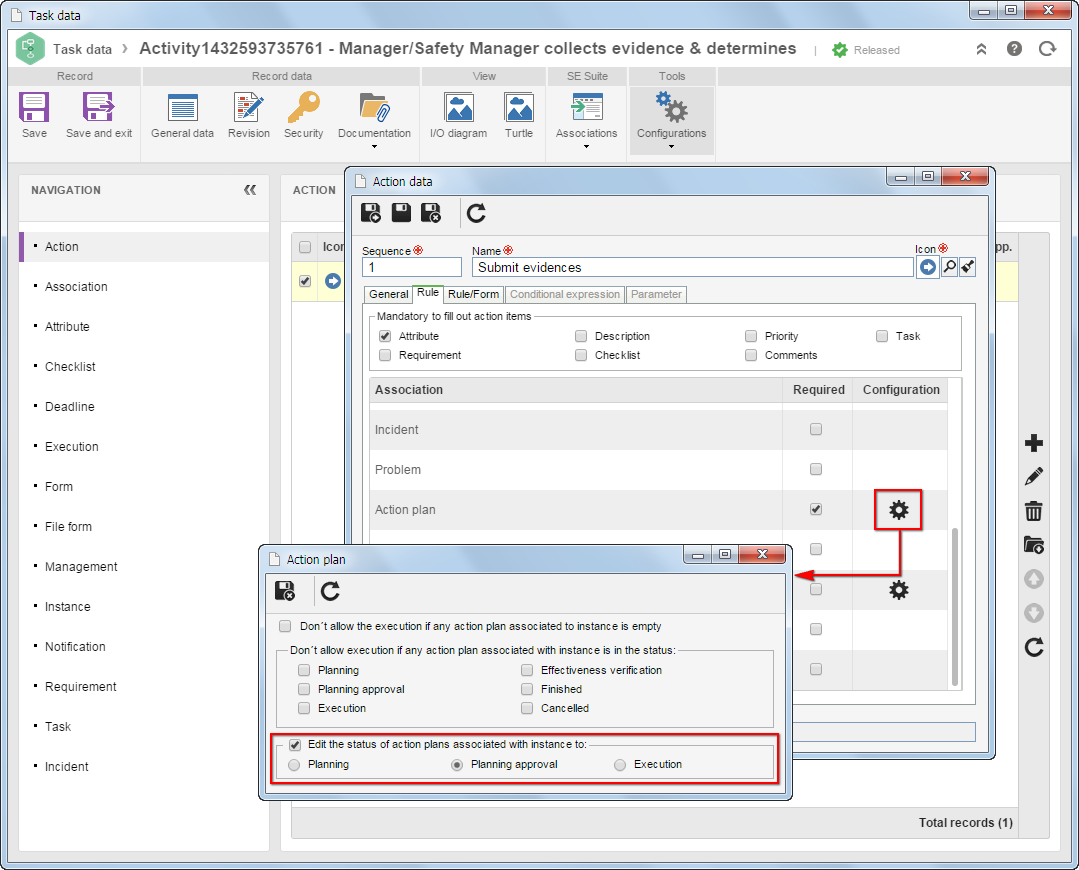Expand the Documentation dropdown arrow

click(x=374, y=147)
